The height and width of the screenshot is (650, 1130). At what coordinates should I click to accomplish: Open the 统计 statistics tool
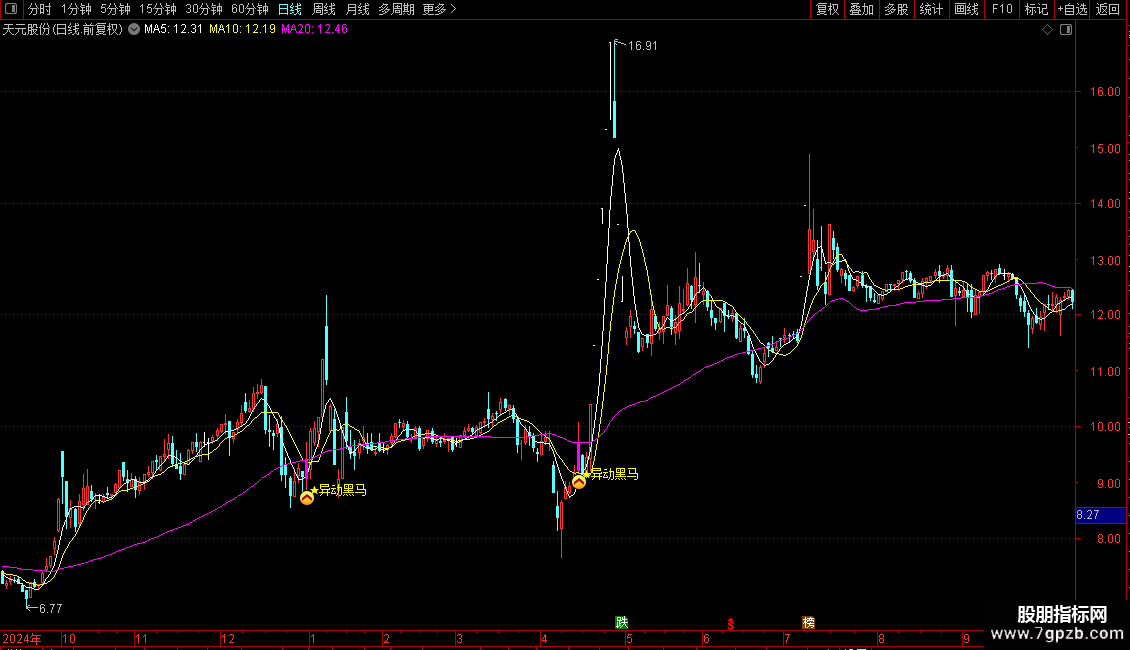pos(931,9)
